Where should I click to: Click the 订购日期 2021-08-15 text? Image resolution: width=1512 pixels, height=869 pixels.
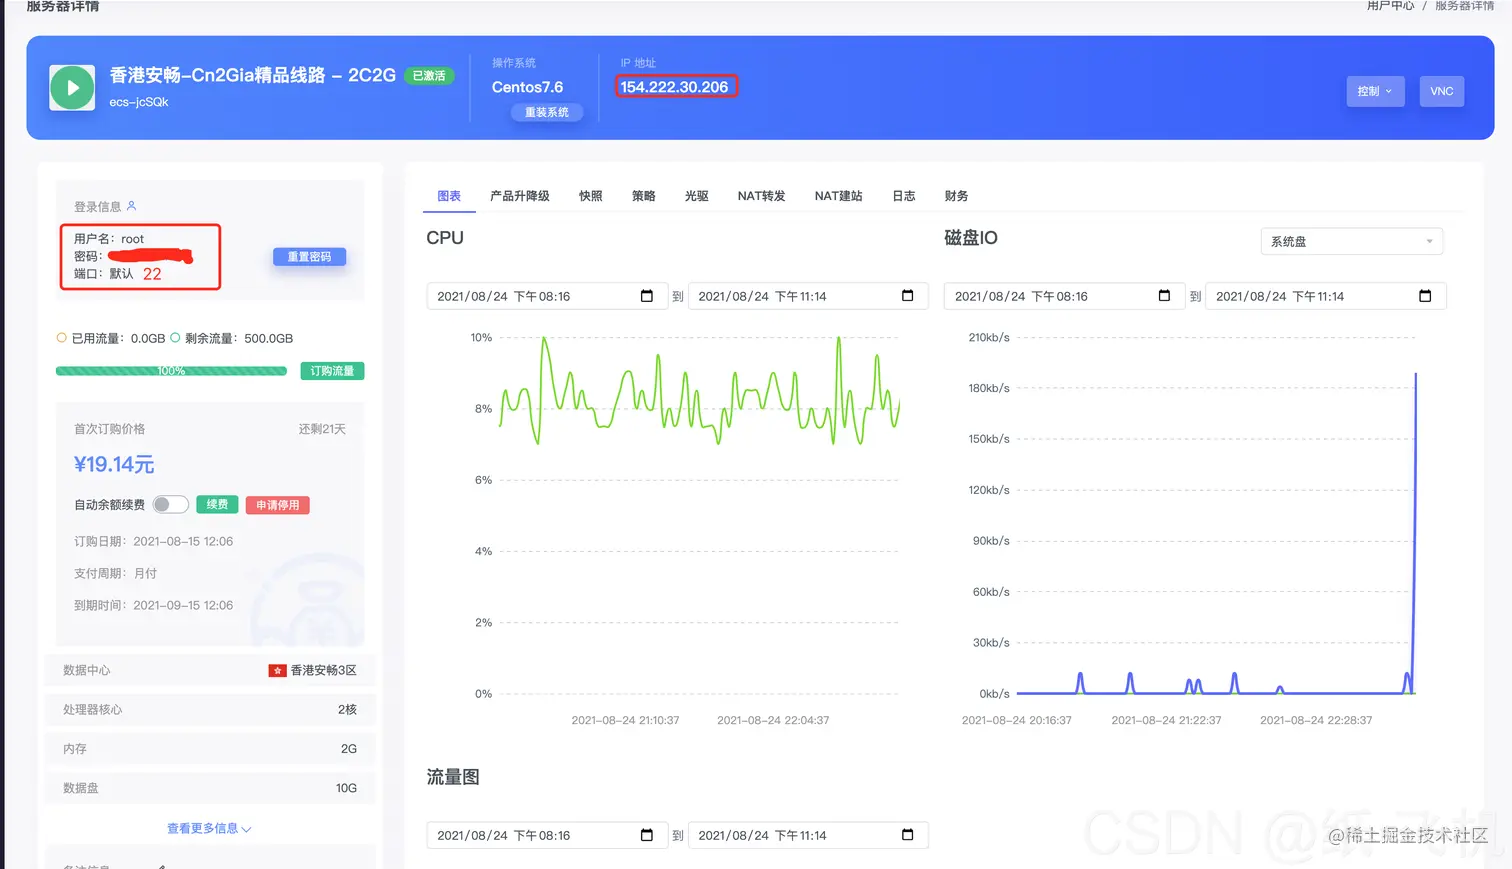153,541
